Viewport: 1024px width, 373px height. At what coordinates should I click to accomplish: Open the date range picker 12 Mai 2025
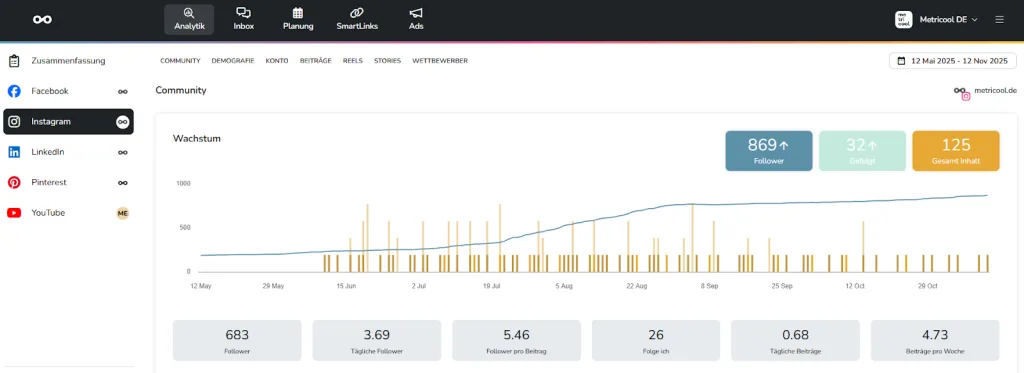click(x=953, y=61)
